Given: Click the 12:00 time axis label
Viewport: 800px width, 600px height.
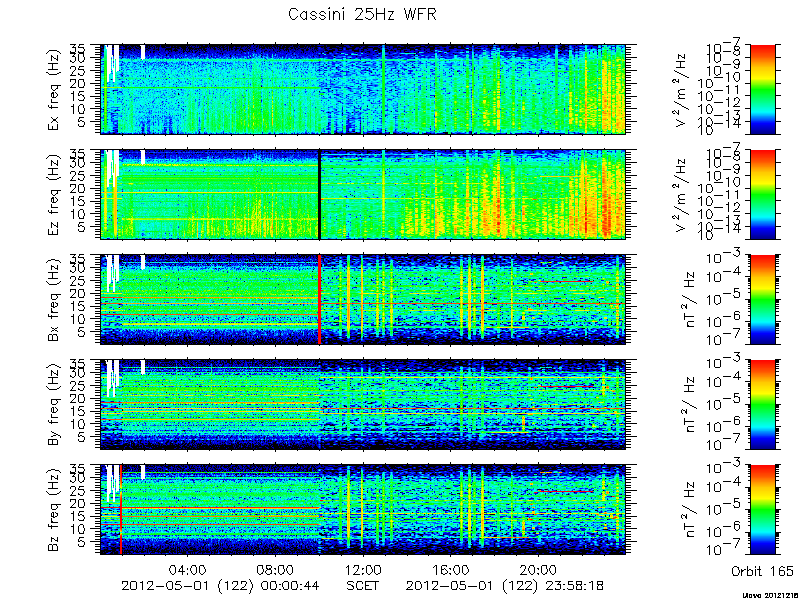Looking at the screenshot, I should (x=363, y=569).
